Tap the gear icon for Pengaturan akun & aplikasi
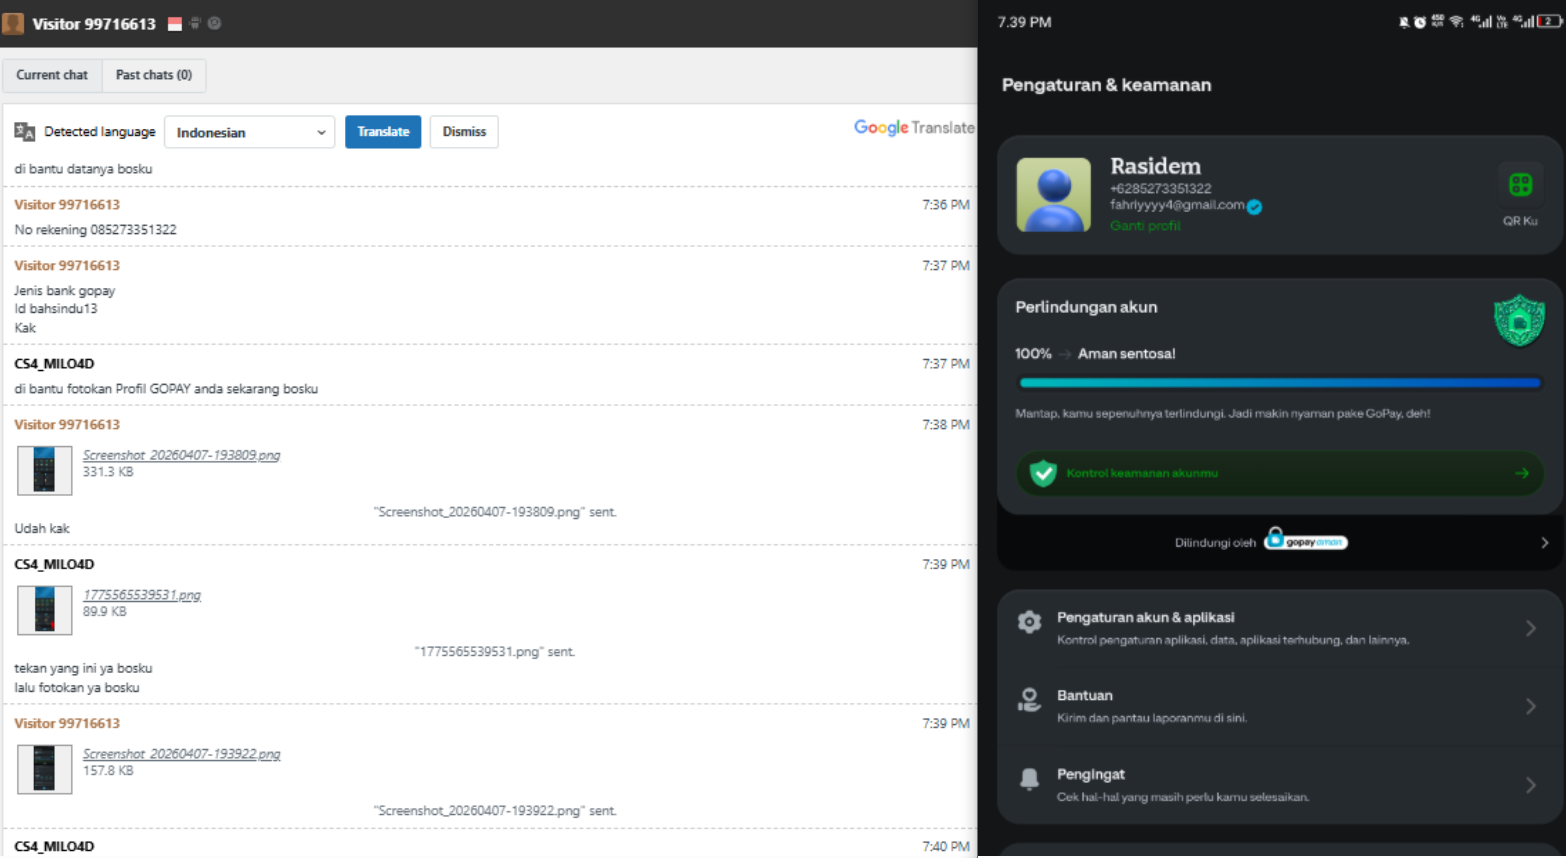1566x858 pixels. (1029, 622)
